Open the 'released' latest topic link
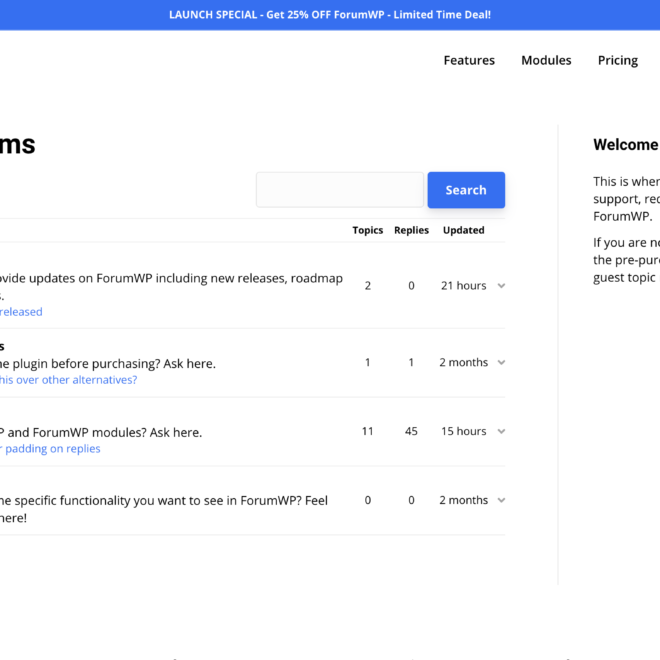660x660 pixels. [21, 312]
